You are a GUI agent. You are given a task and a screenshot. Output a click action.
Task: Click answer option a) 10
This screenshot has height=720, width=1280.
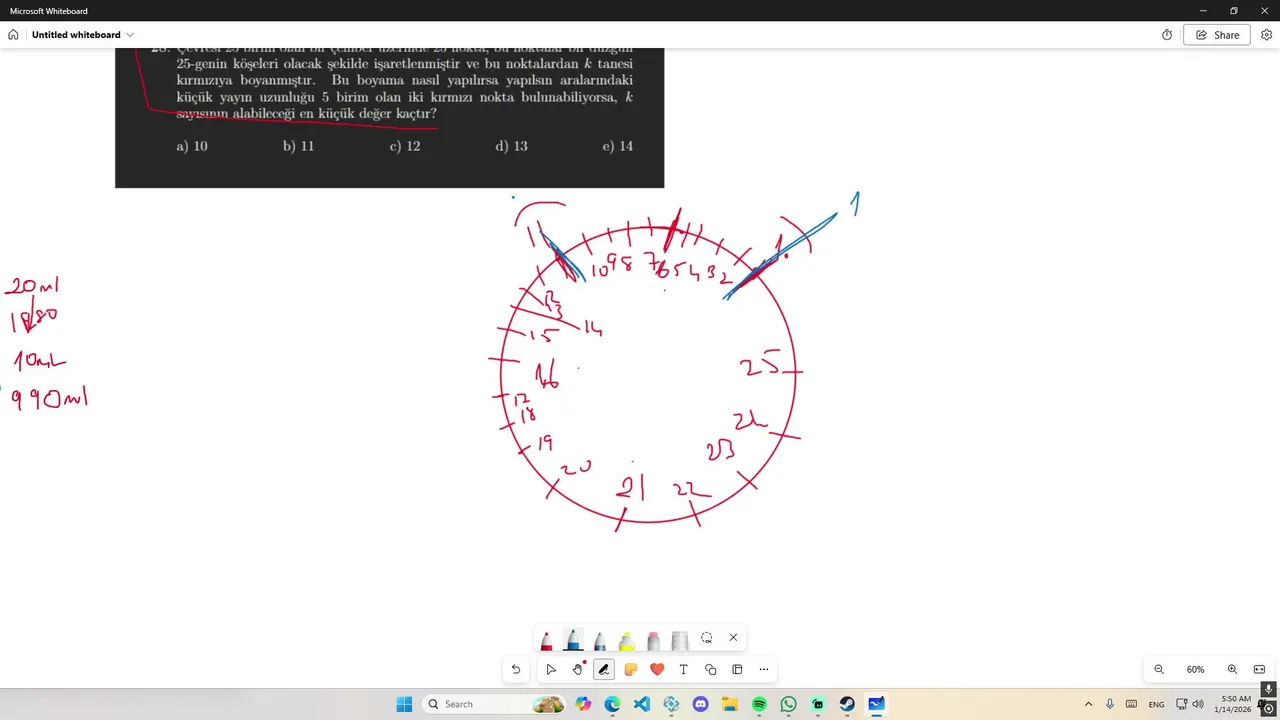pos(192,146)
